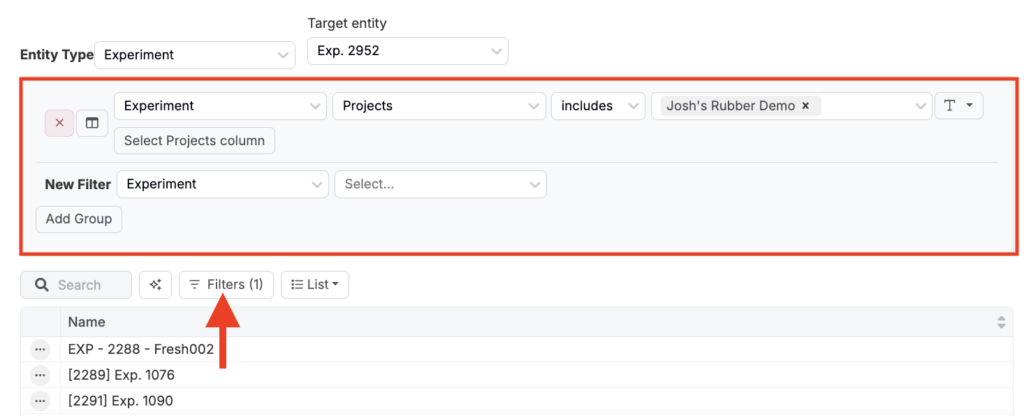
Task: Open options menu for EXP - 2288 - Fresh002
Action: (40, 349)
